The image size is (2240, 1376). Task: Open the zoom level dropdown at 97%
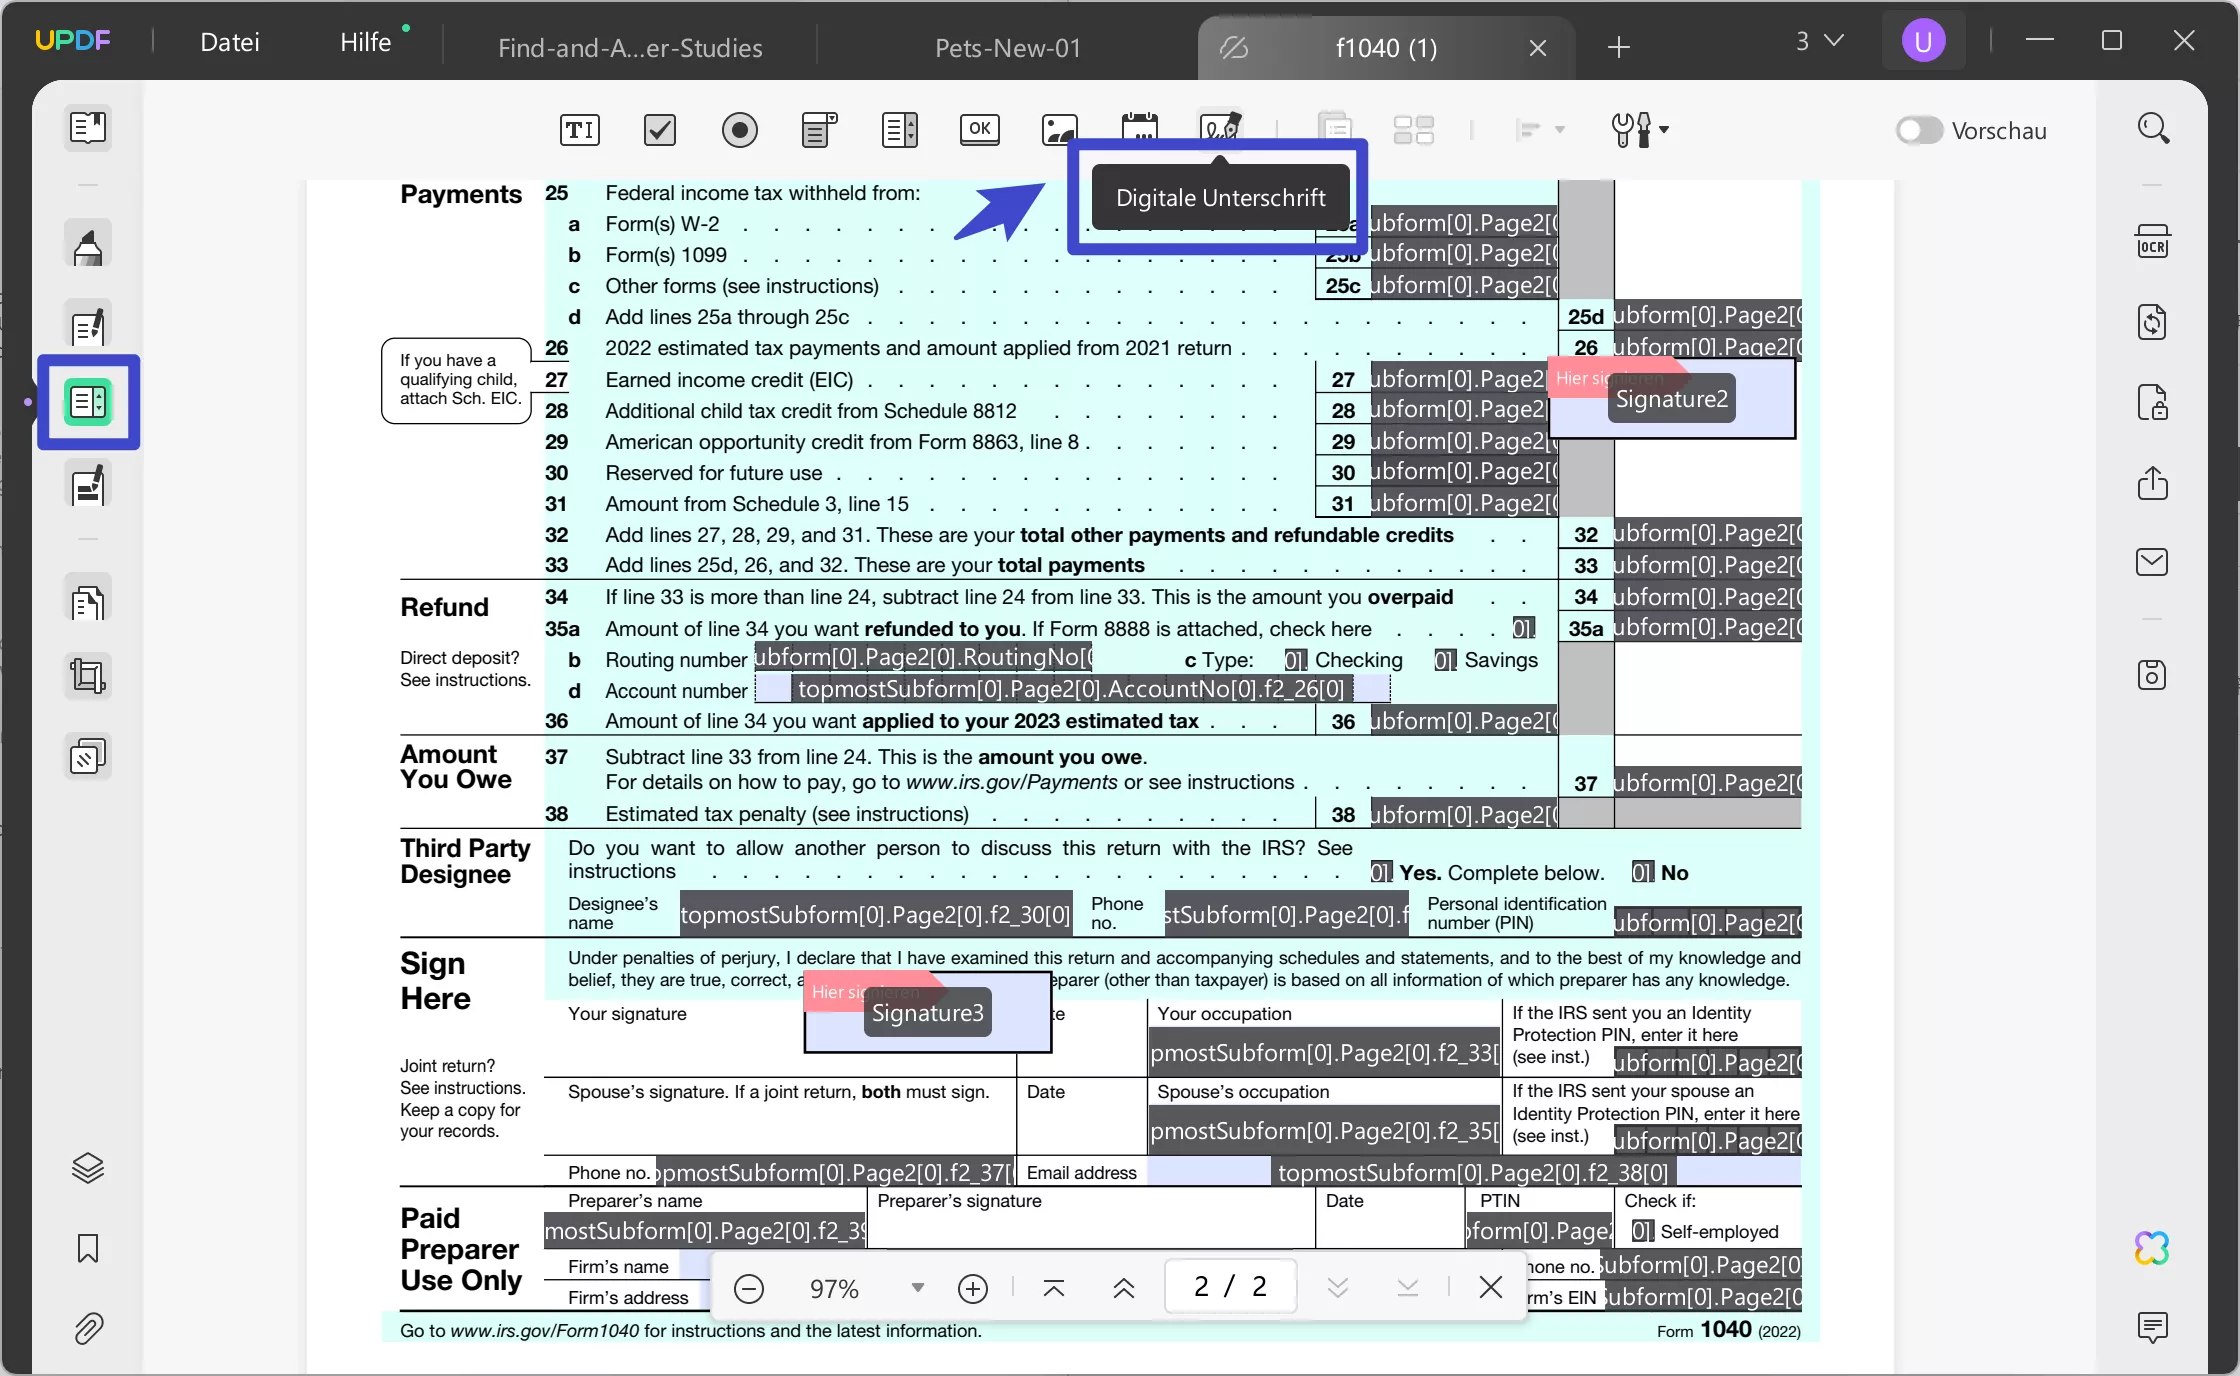pos(920,1288)
